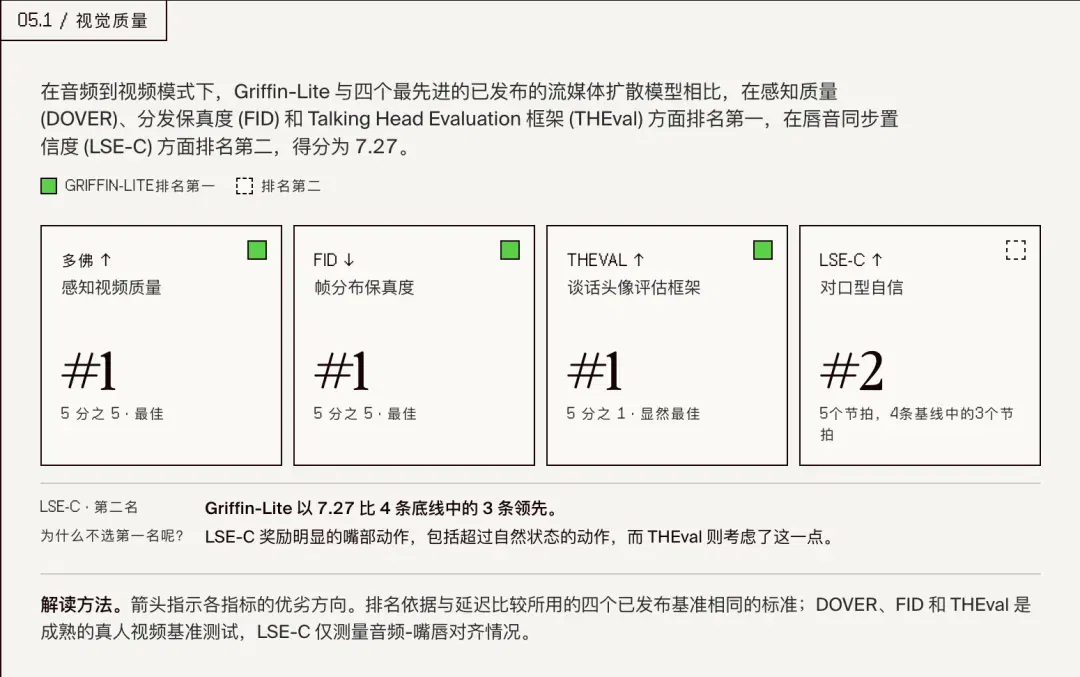Click the #1 rank on the 多佛 card
Screen dimensions: 1080x677
(89, 371)
